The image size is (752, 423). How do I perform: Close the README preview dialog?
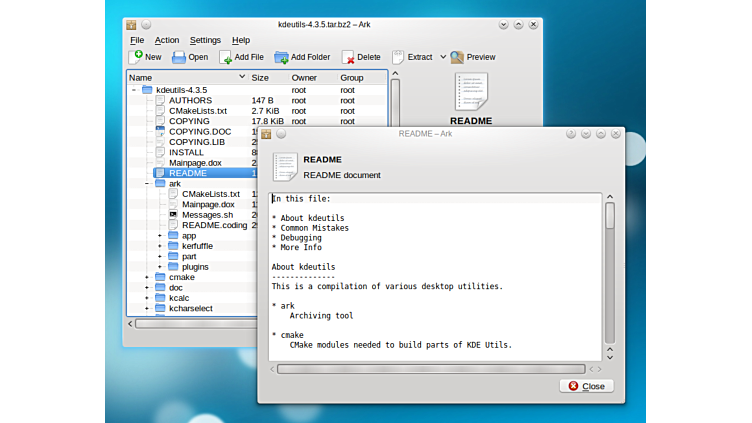[x=586, y=386]
